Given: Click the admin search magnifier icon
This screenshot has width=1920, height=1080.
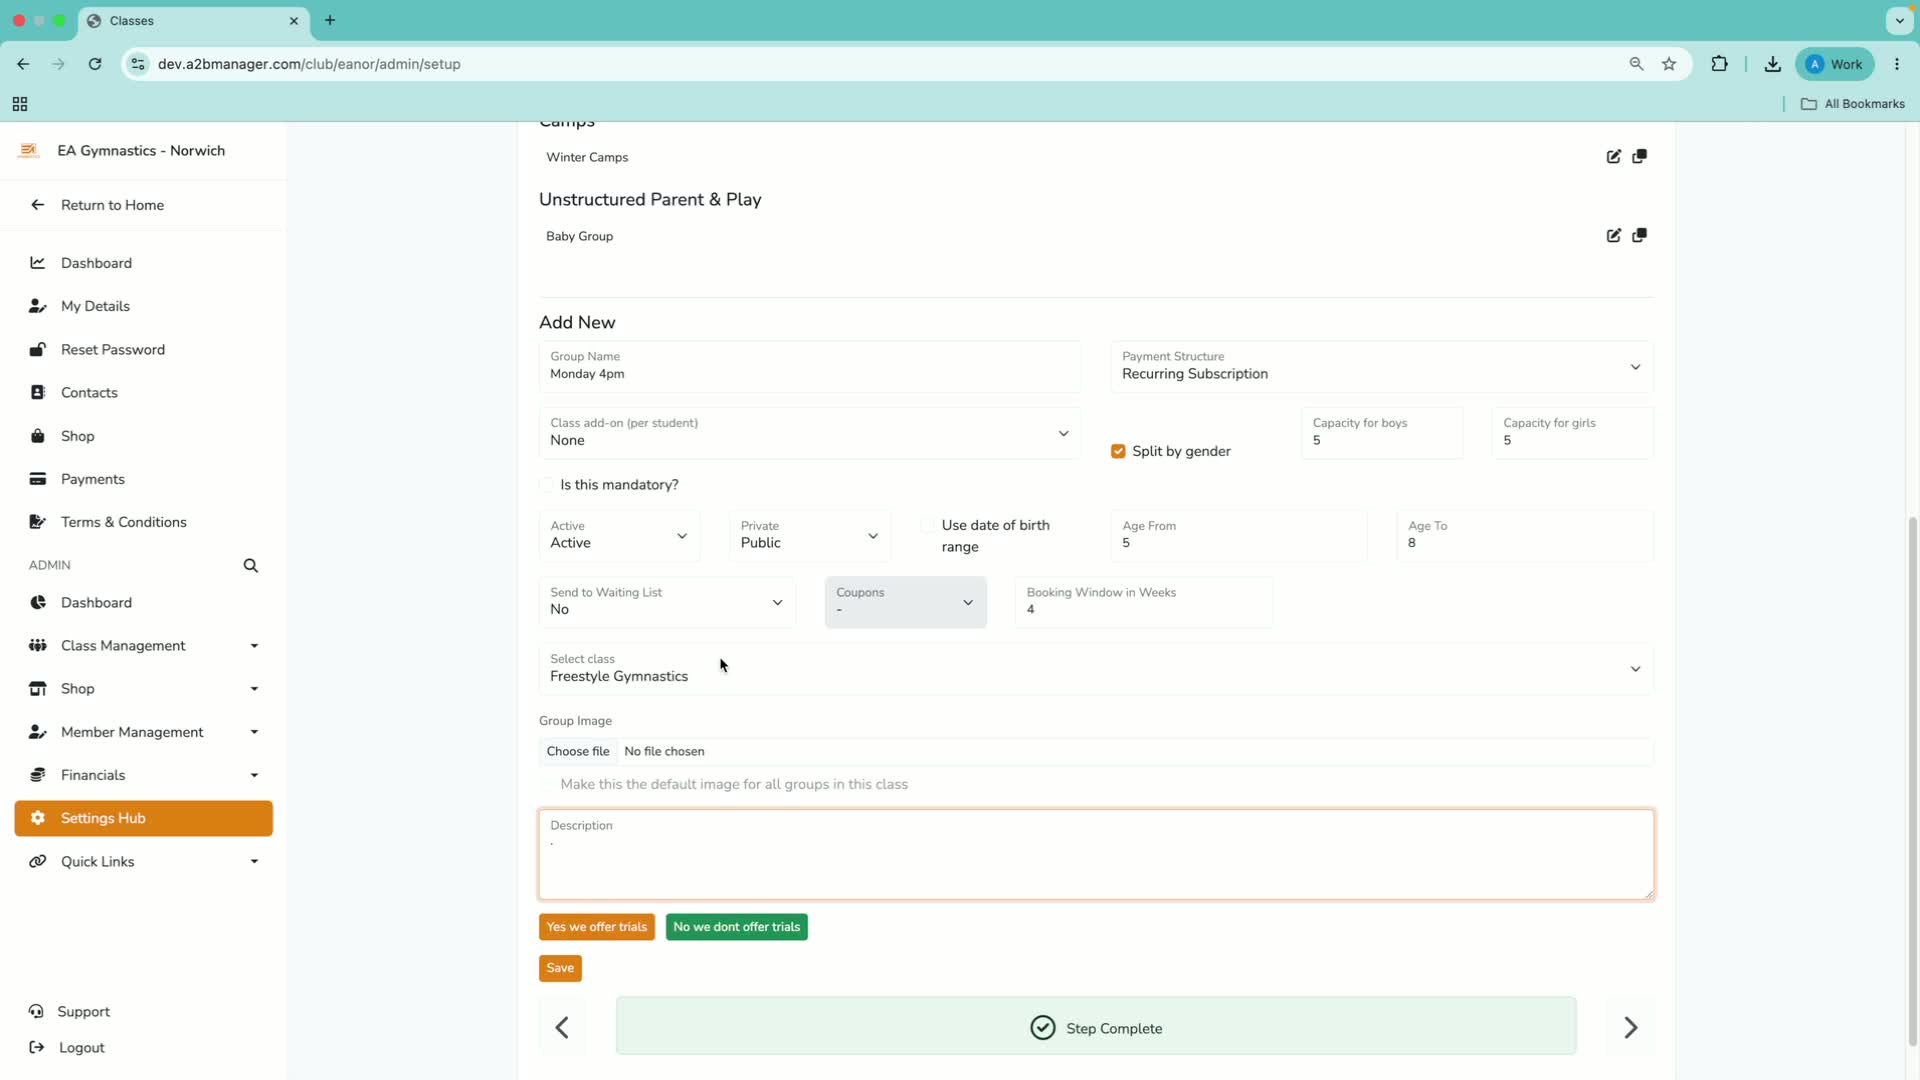Looking at the screenshot, I should pos(251,566).
